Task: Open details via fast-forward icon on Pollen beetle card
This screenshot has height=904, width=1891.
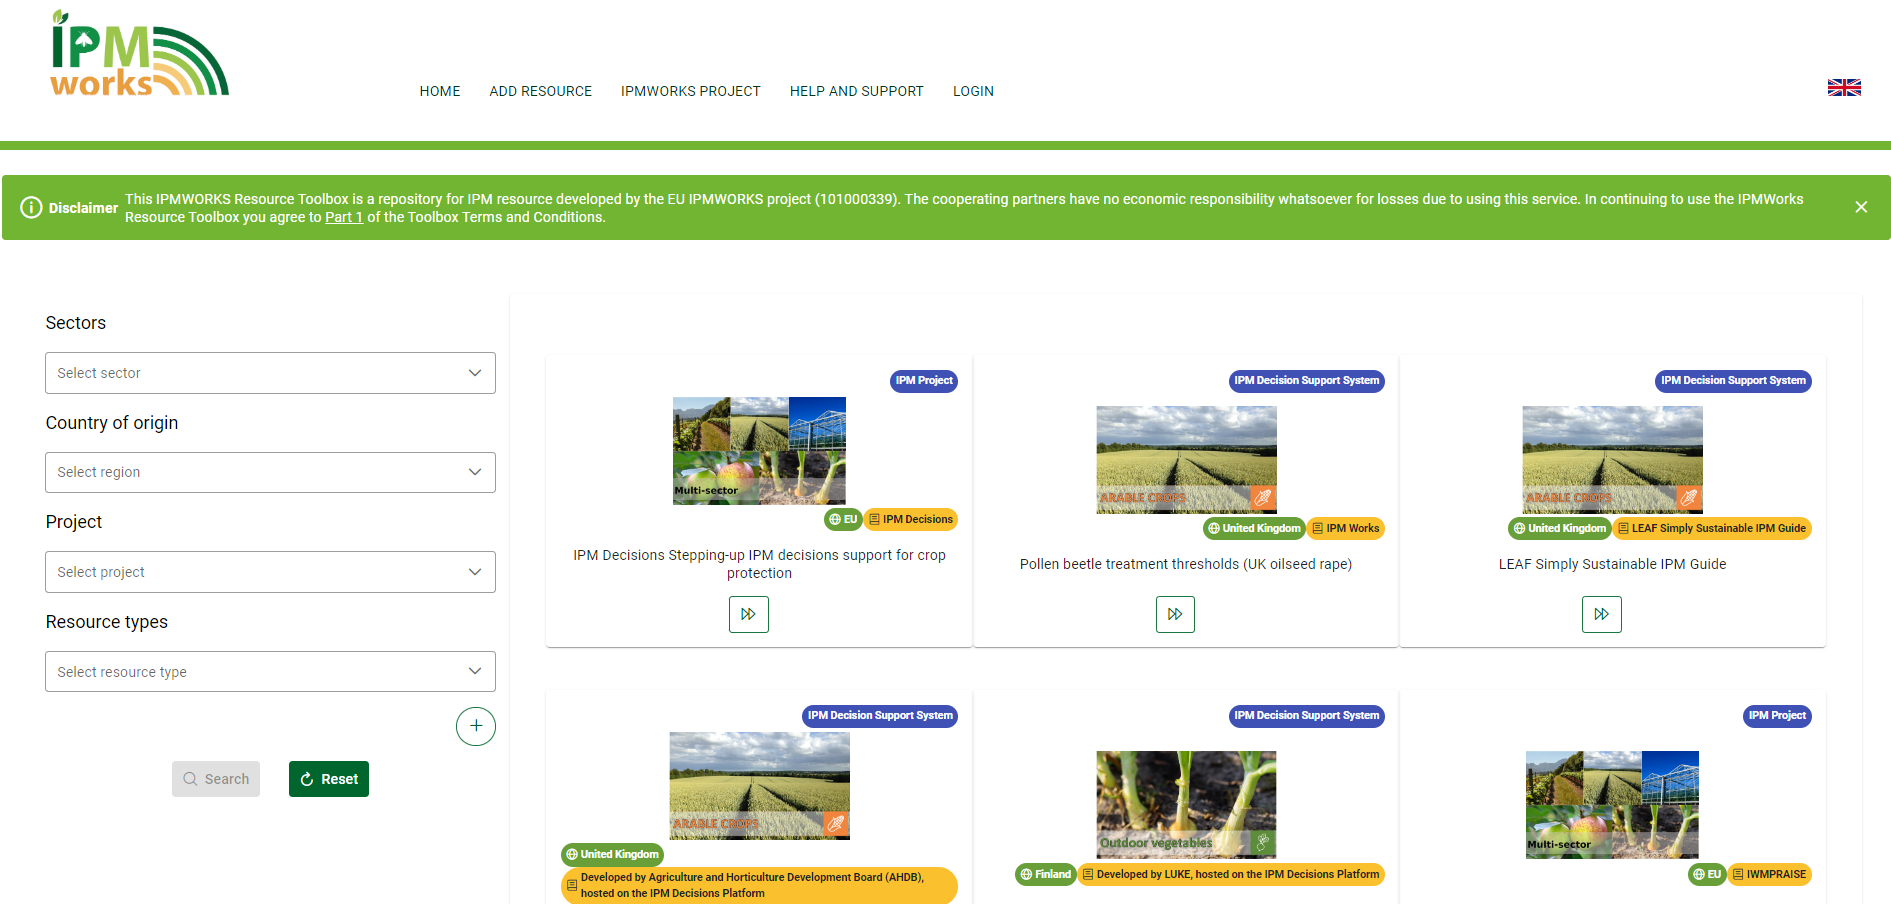Action: coord(1175,614)
